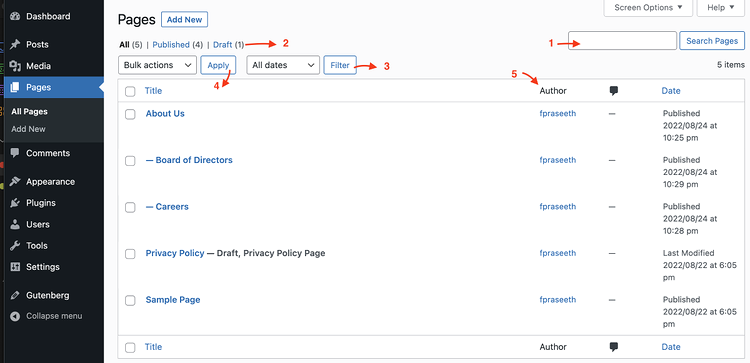Expand the All dates dropdown
Screen dimensions: 750x363
tap(283, 65)
